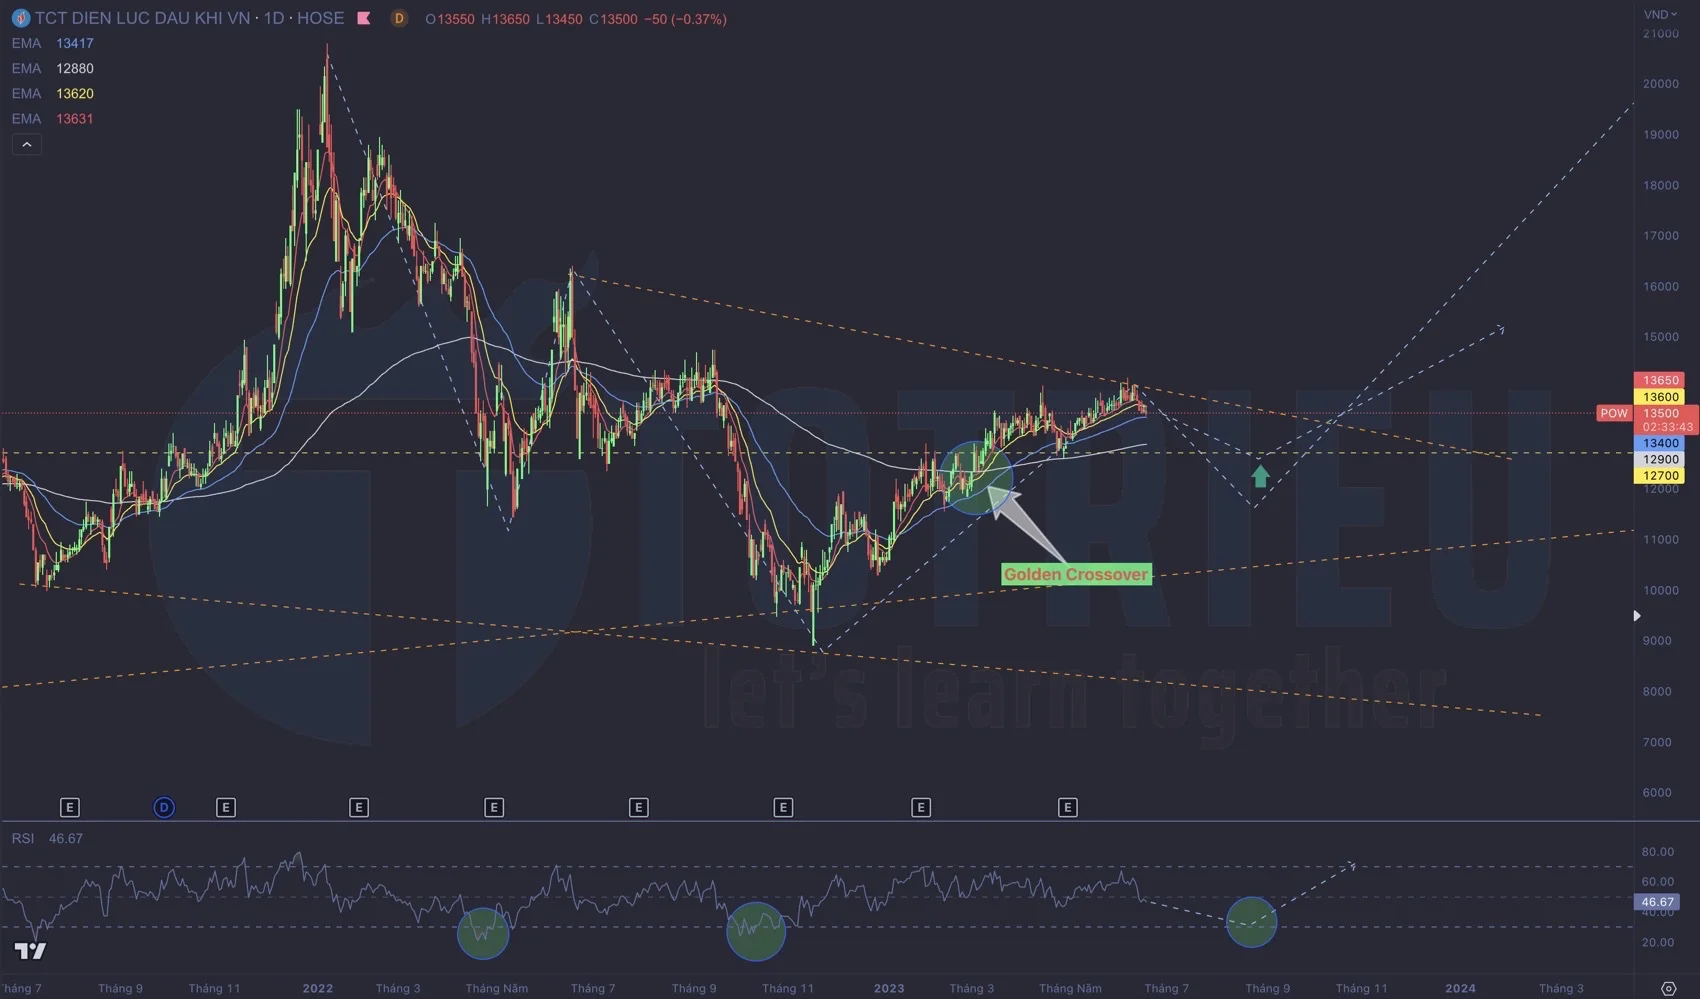
Task: Click the blue D dividend marker
Action: 164,807
